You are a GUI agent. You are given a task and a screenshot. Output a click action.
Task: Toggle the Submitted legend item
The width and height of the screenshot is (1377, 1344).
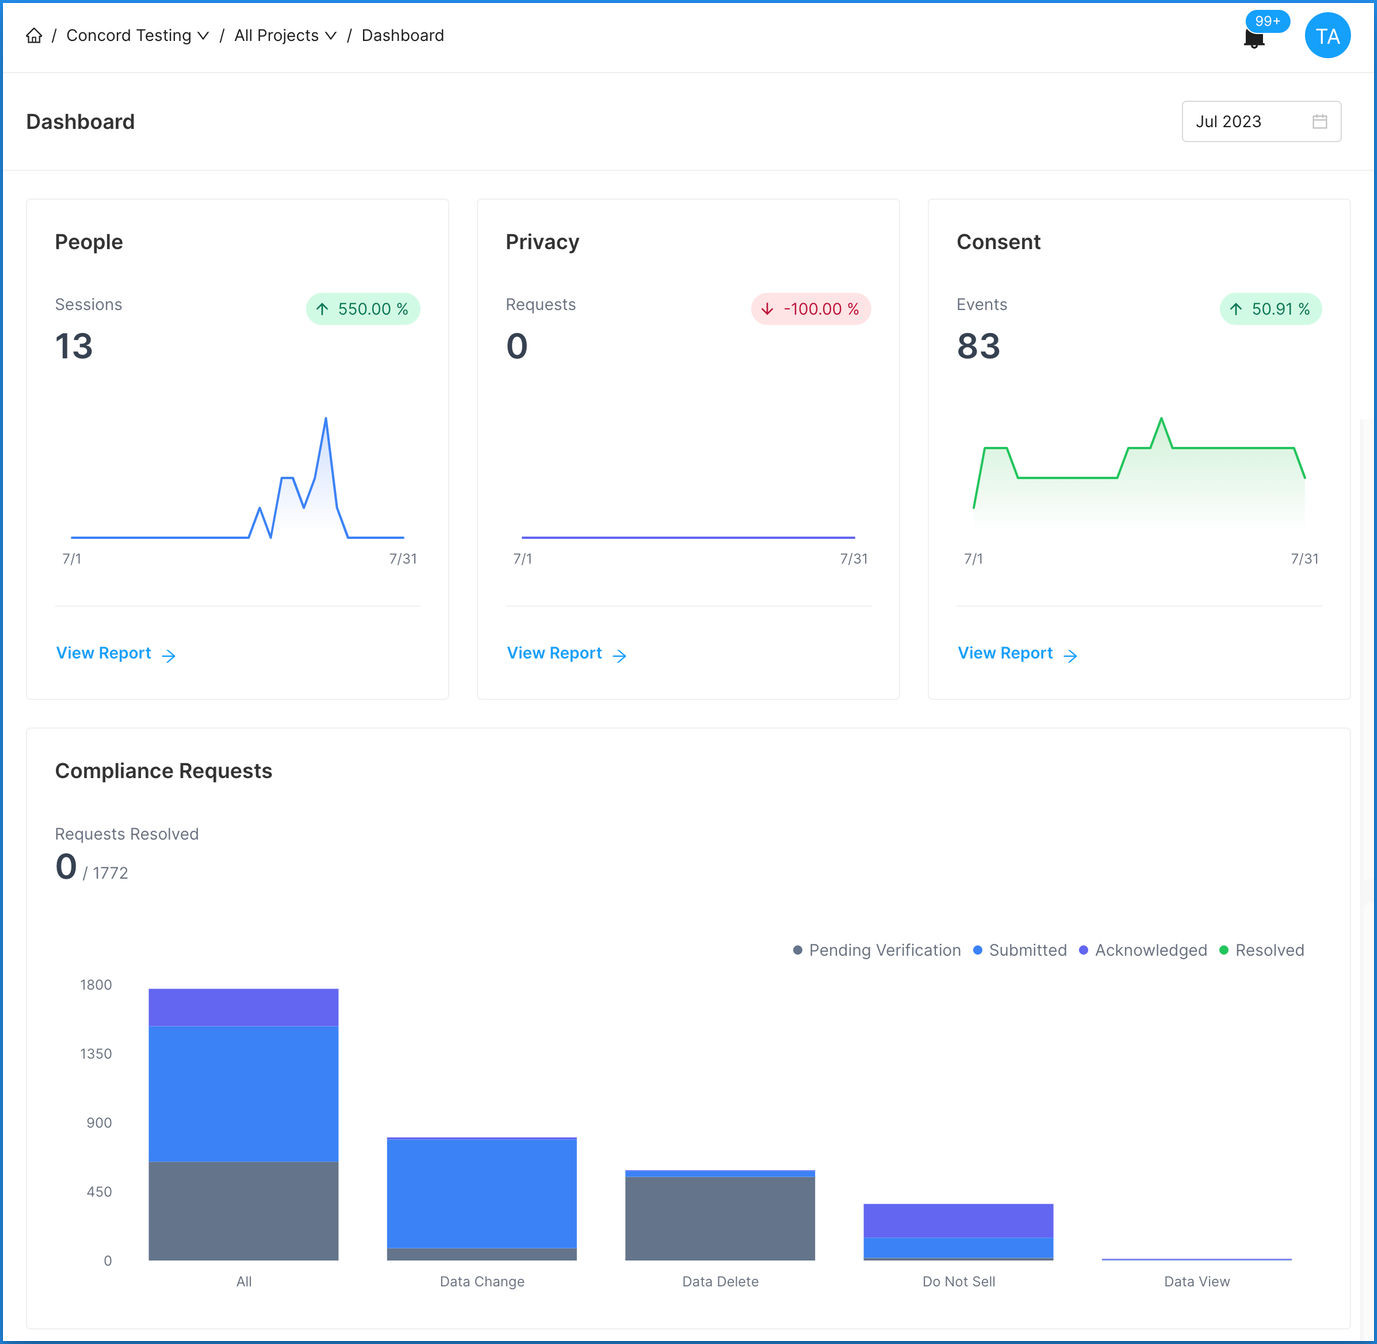coord(1019,950)
